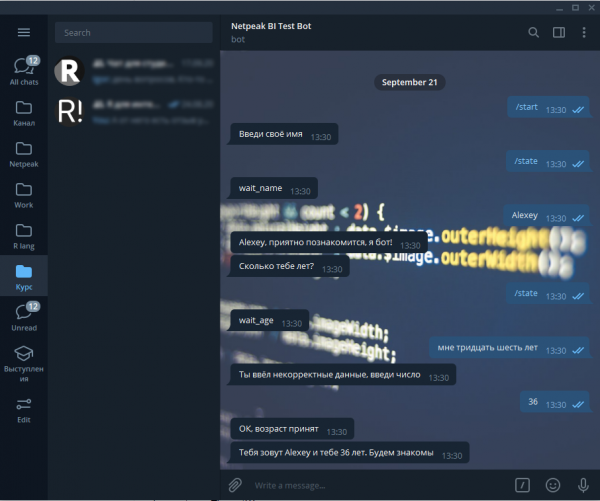The width and height of the screenshot is (600, 501).
Task: Toggle the right info side panel
Action: pos(558,33)
